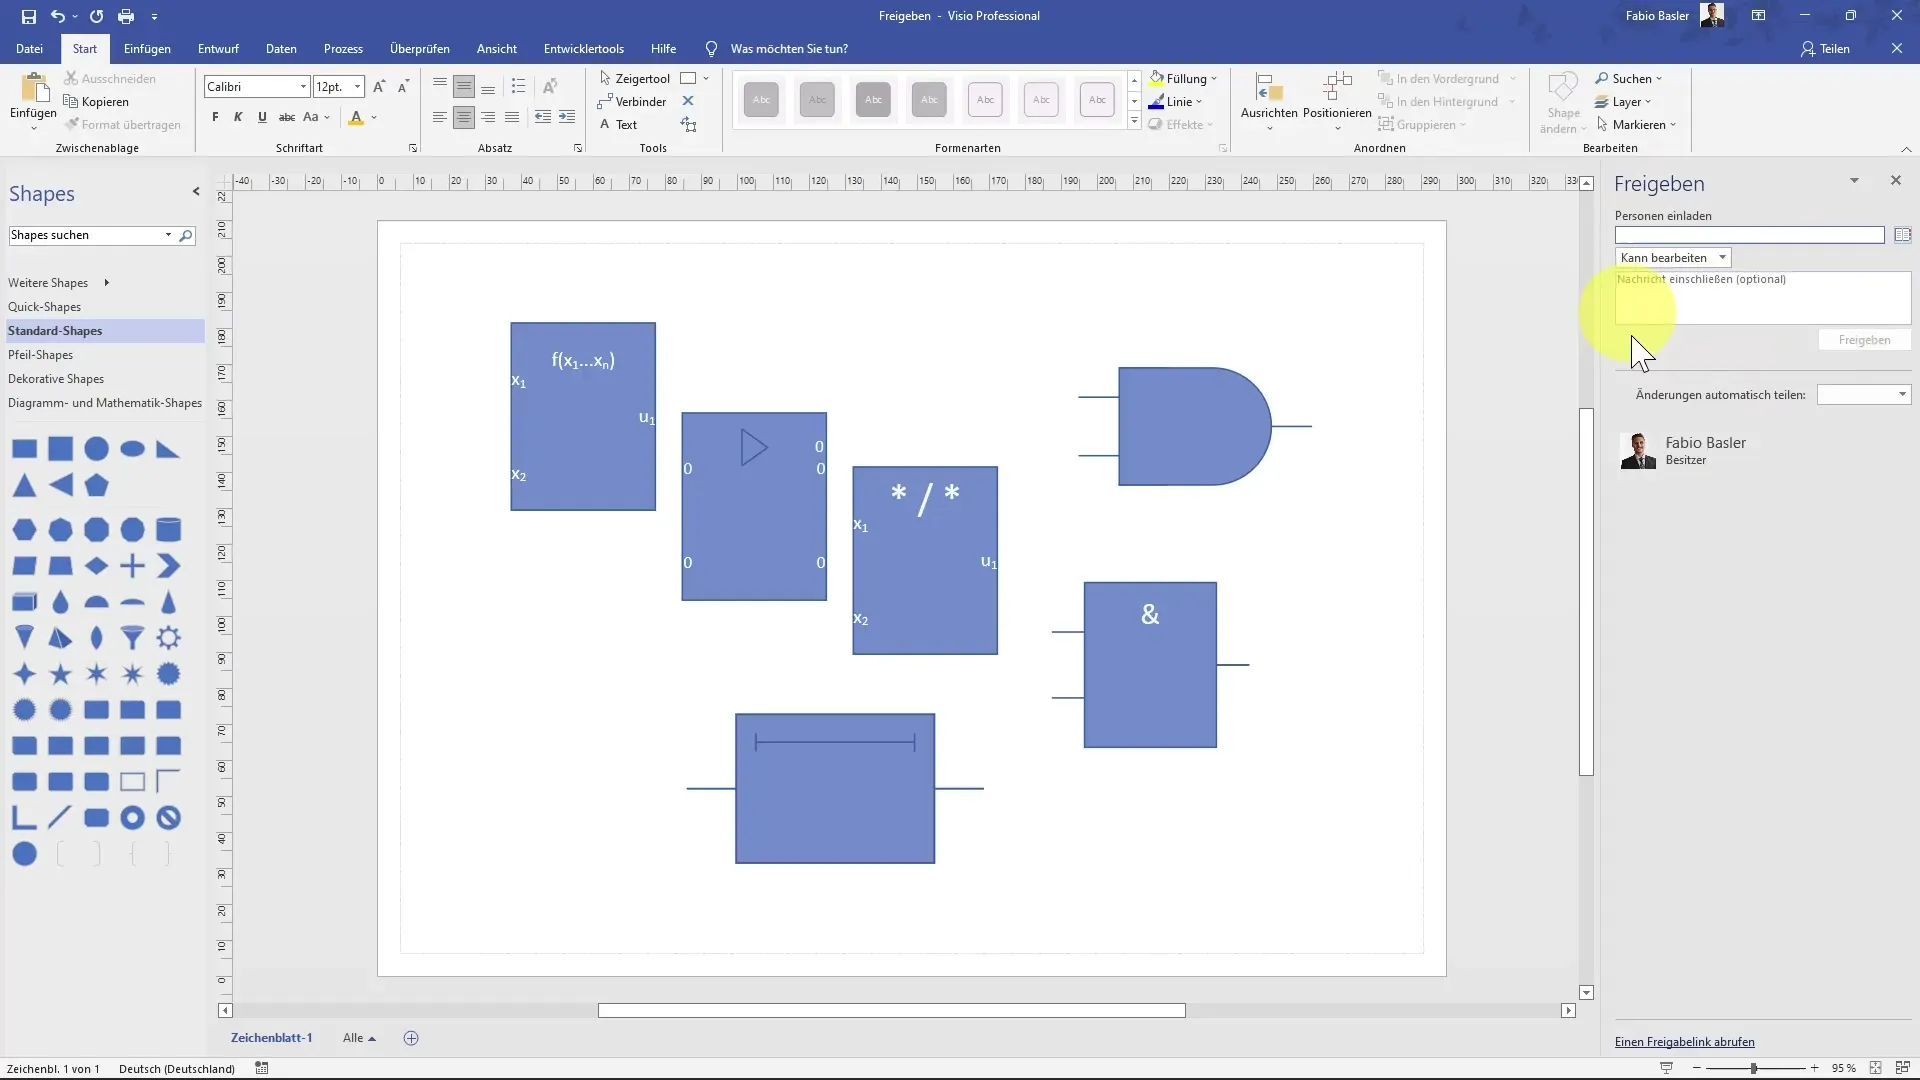The width and height of the screenshot is (1920, 1080).
Task: Pick the pentagon shape in the stencil
Action: (97, 486)
